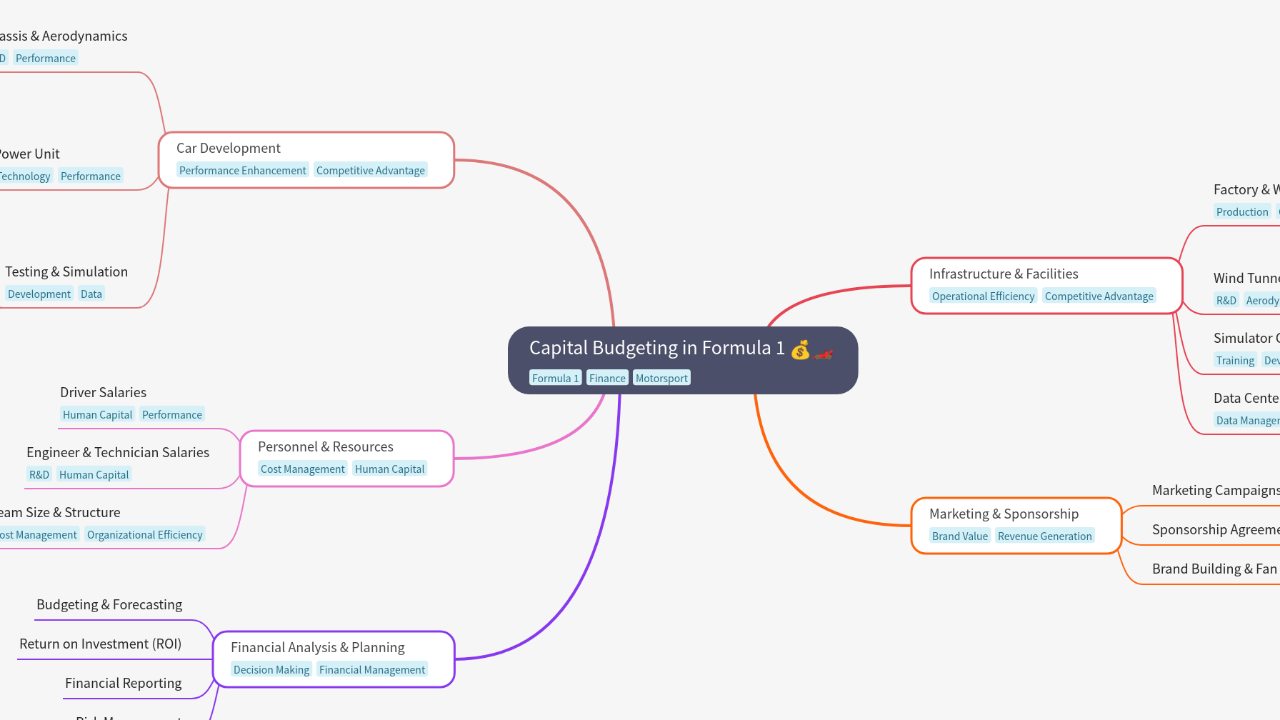Click Competitive Advantage tag under Car Development
Image resolution: width=1280 pixels, height=720 pixels.
tap(370, 170)
